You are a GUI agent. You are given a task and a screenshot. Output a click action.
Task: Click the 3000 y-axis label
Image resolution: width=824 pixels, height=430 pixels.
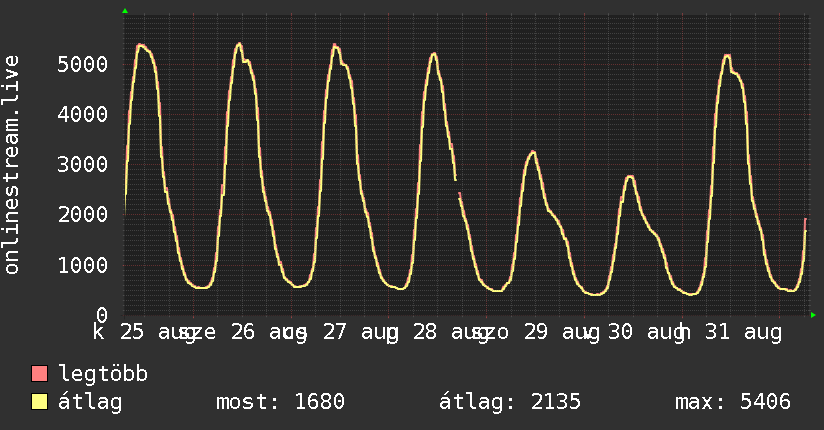(x=83, y=165)
